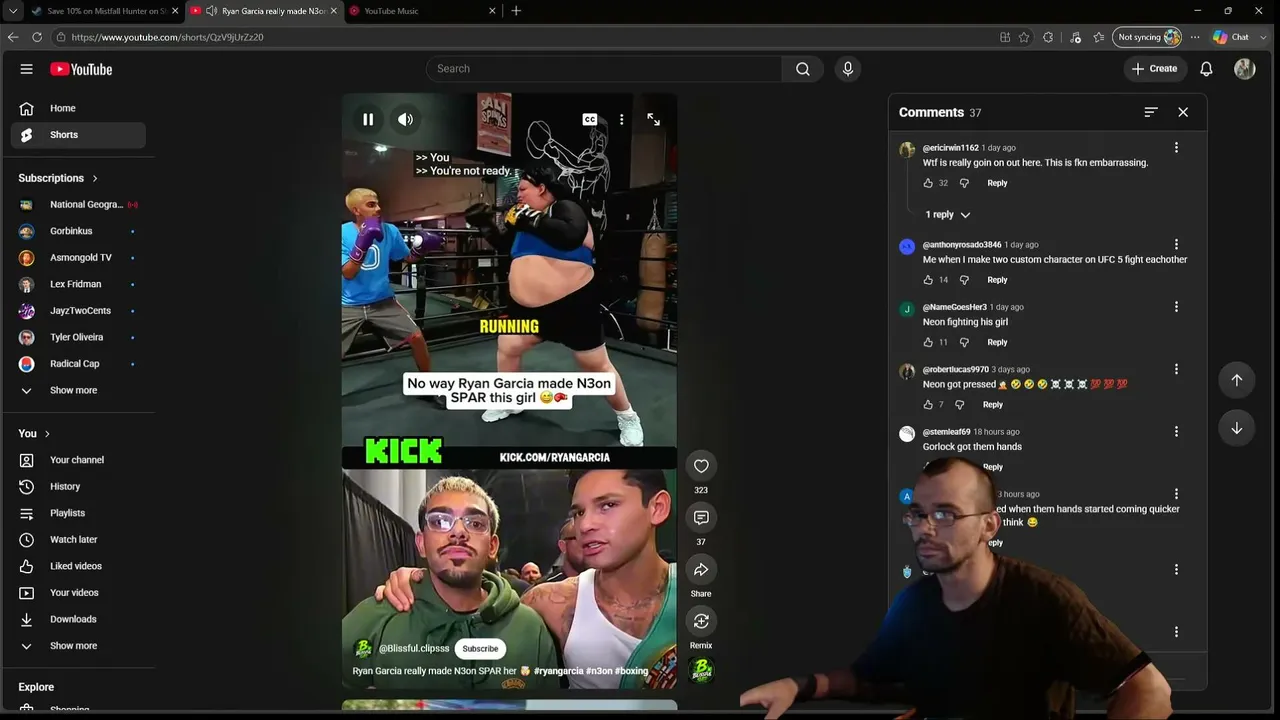The height and width of the screenshot is (720, 1280).
Task: Focus the YouTube search field
Action: click(x=604, y=69)
